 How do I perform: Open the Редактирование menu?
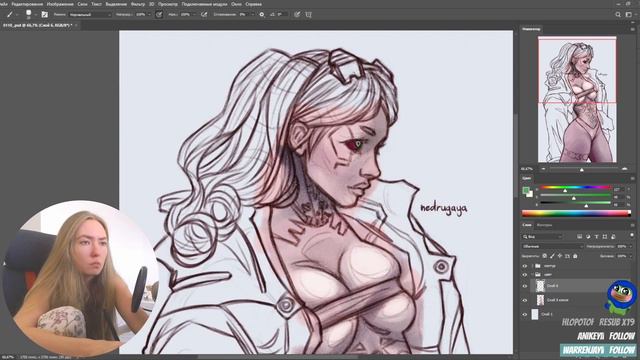(x=27, y=4)
